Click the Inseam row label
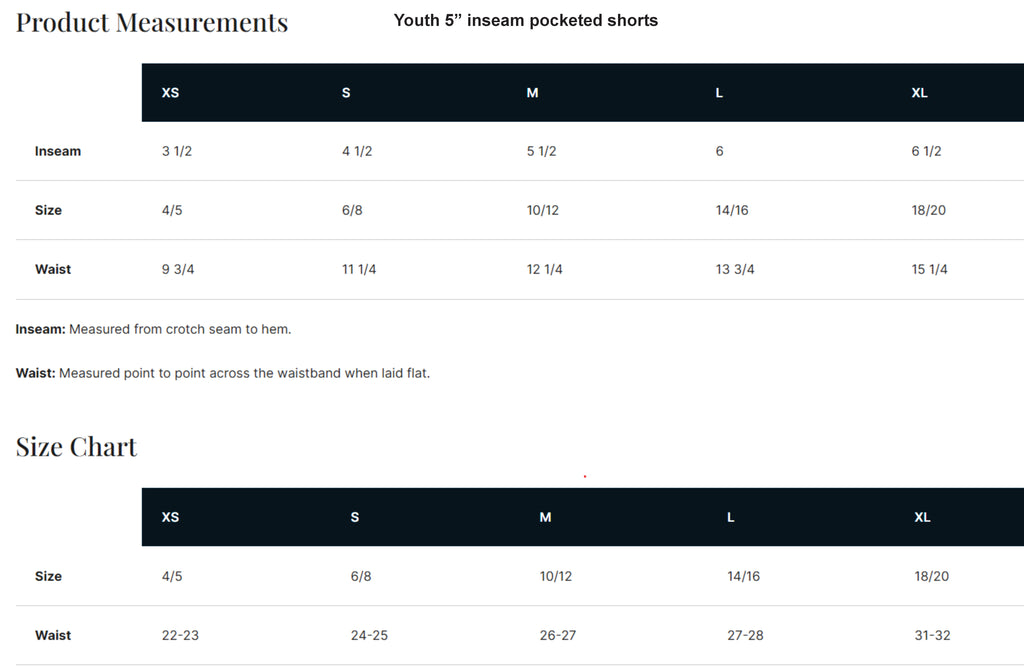The width and height of the screenshot is (1024, 668). 57,151
